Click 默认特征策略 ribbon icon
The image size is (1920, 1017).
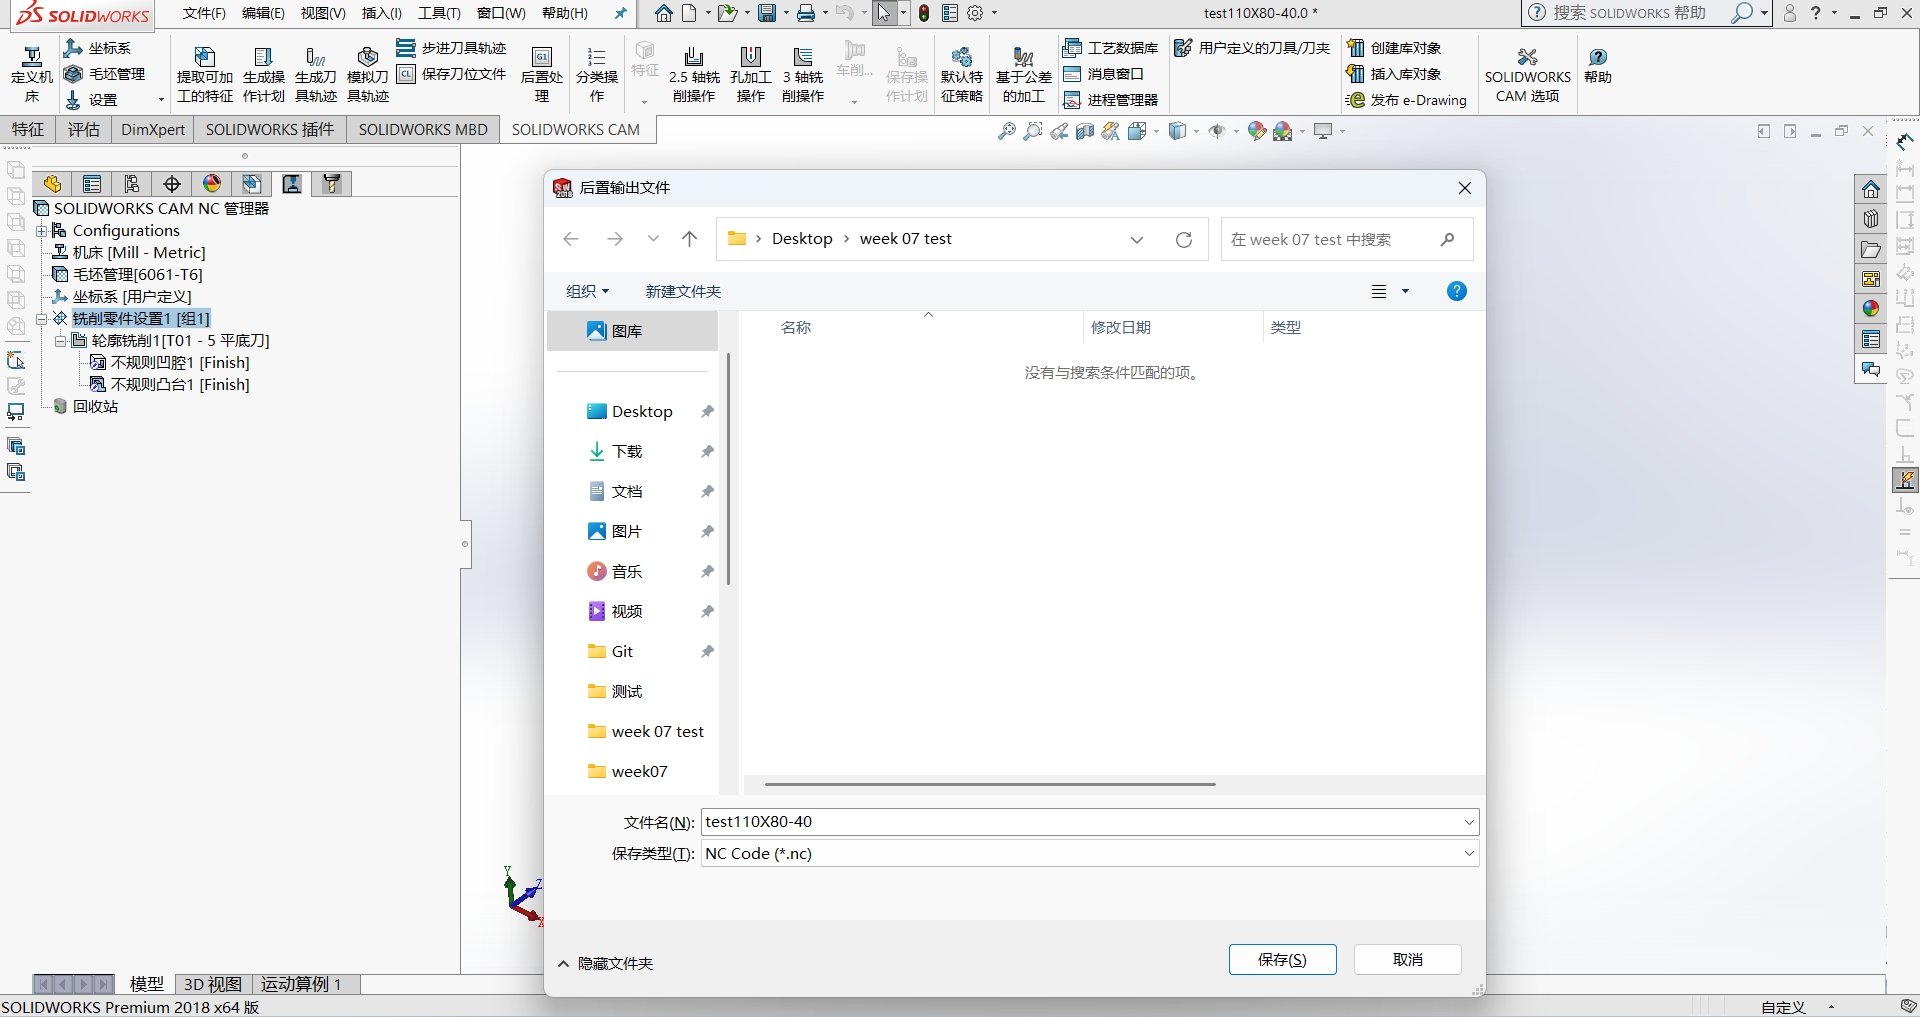coord(962,74)
